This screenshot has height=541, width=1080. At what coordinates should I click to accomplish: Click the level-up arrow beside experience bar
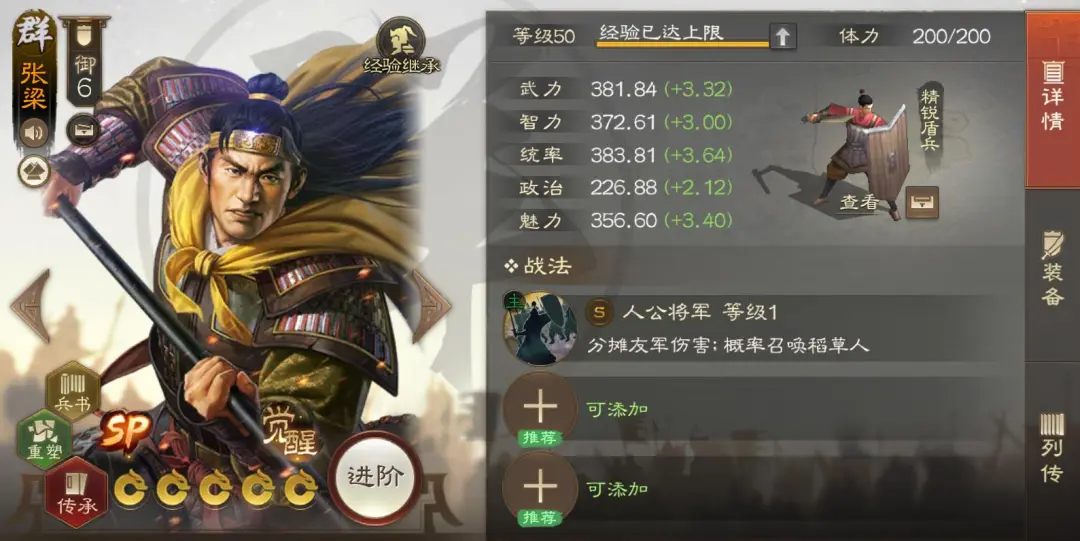782,36
